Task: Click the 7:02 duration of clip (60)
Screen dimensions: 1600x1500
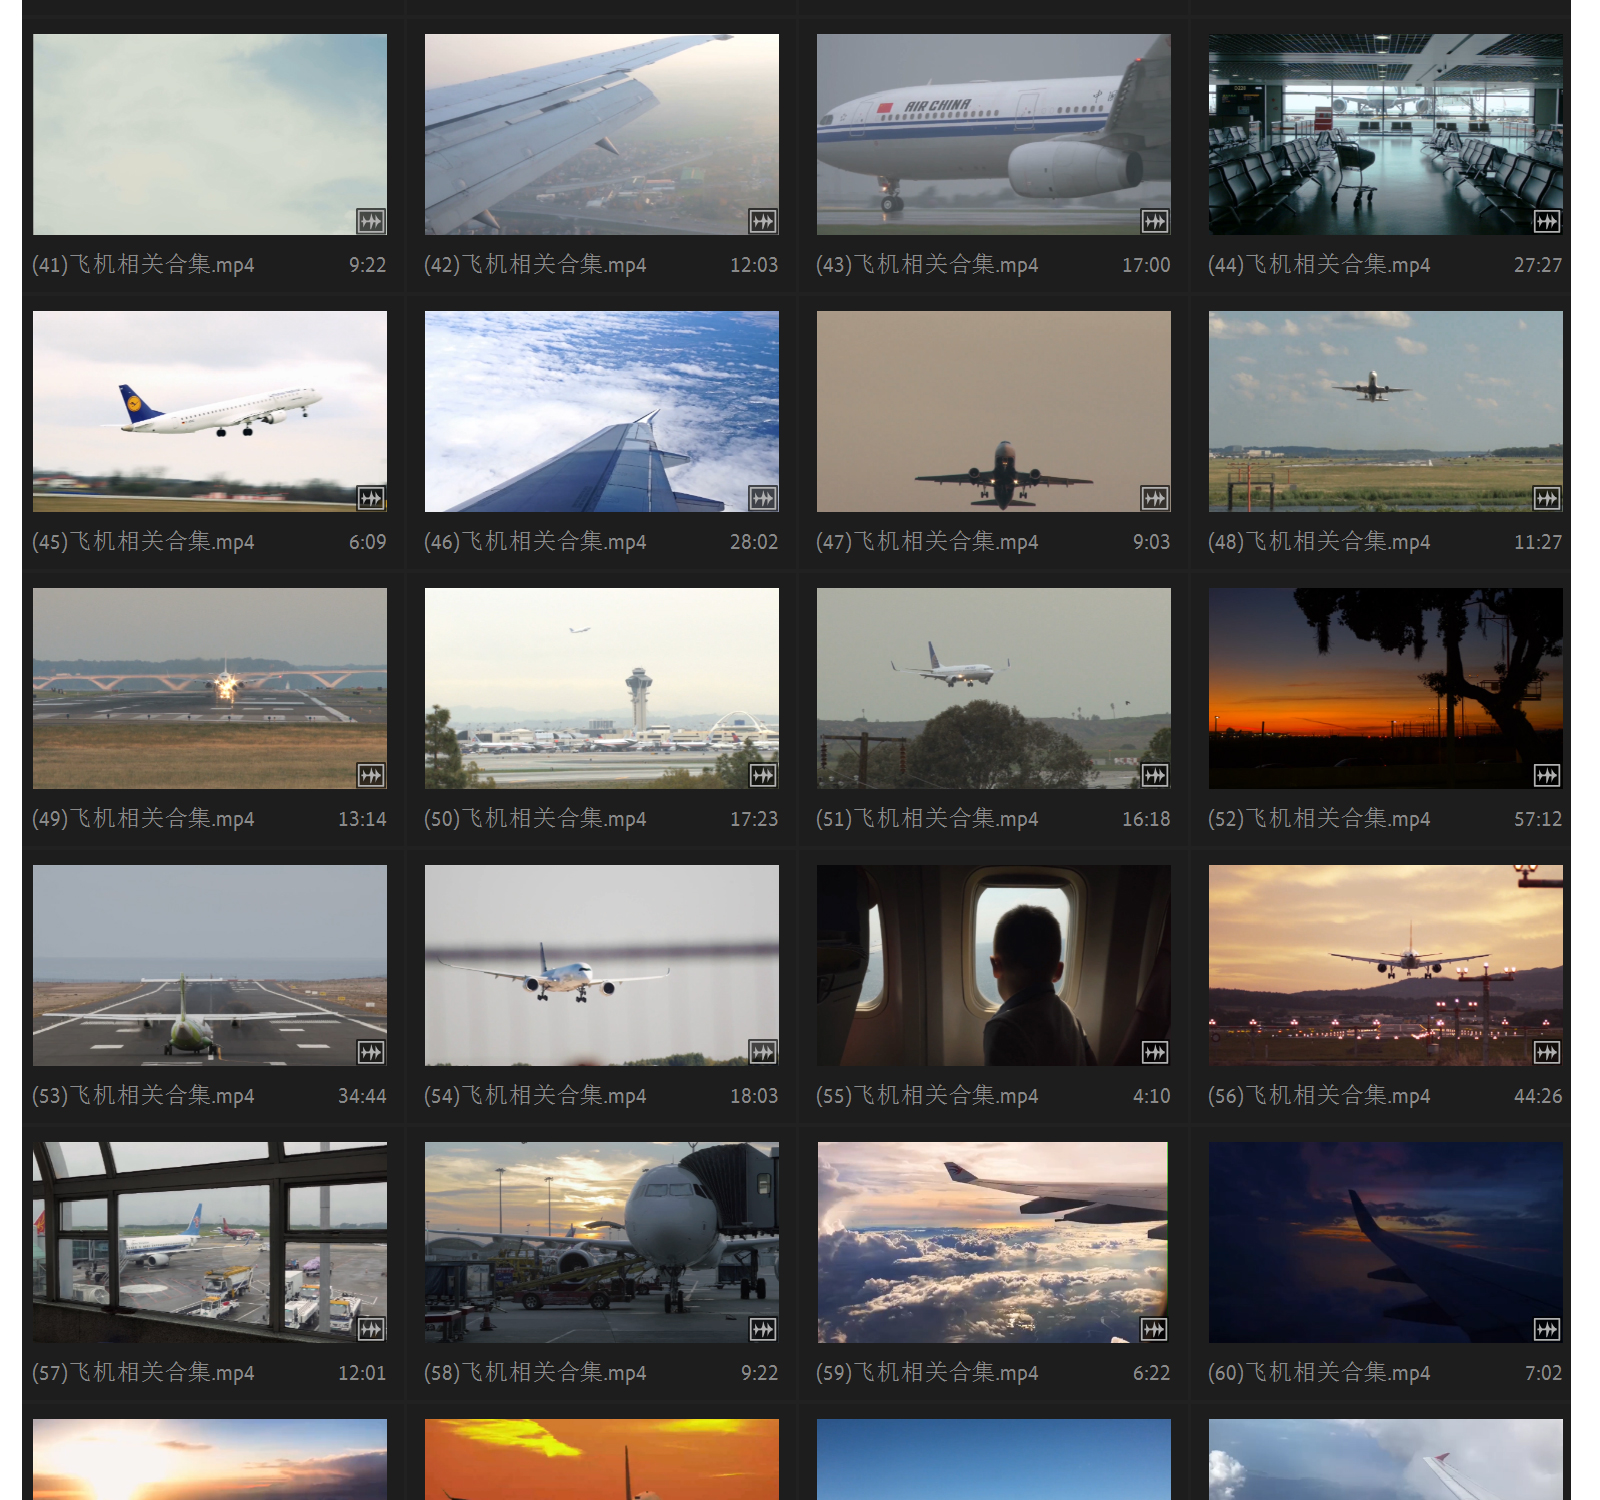Action: tap(1543, 1373)
